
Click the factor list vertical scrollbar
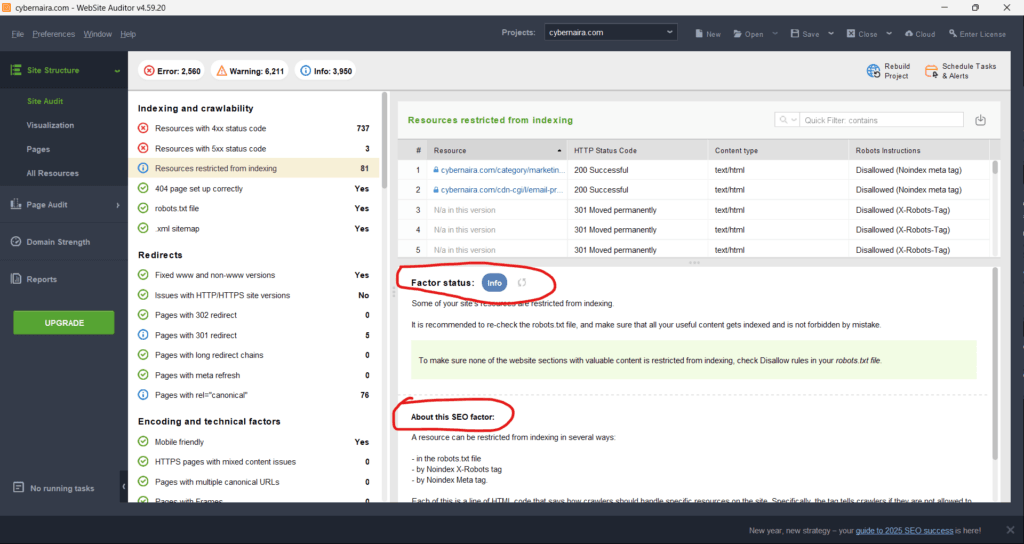point(384,140)
